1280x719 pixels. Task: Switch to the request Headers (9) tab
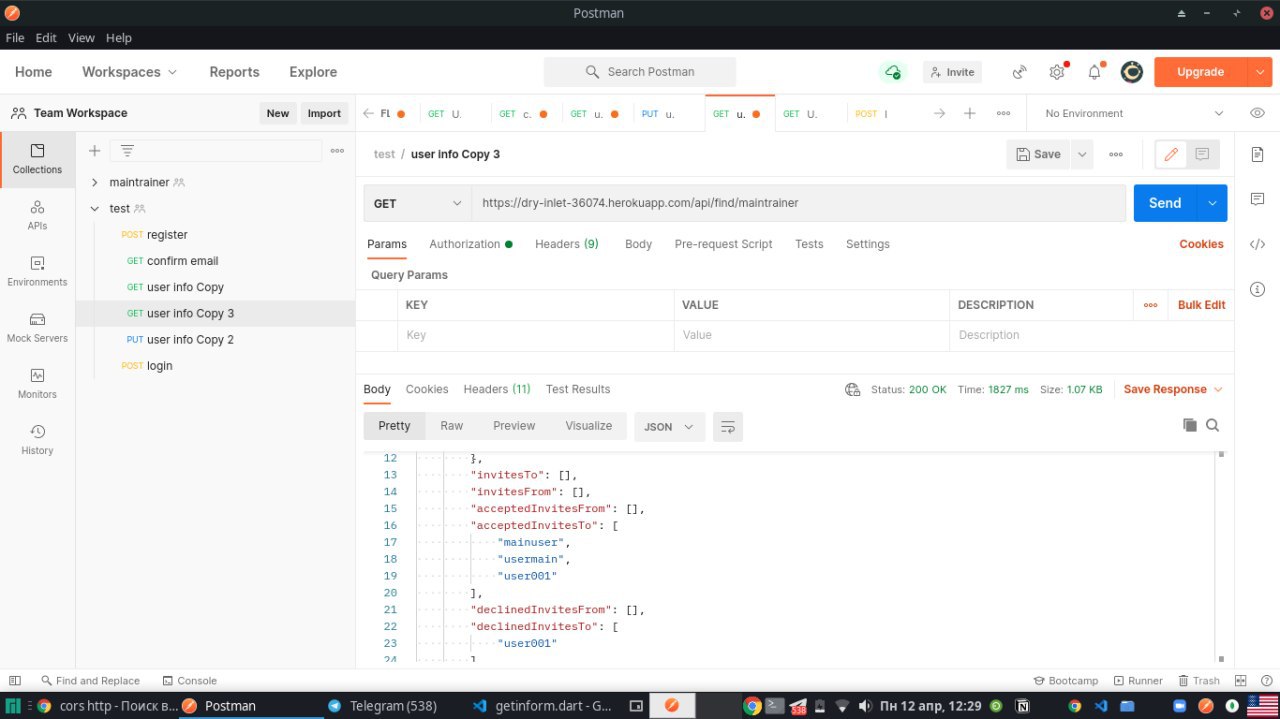pos(566,244)
